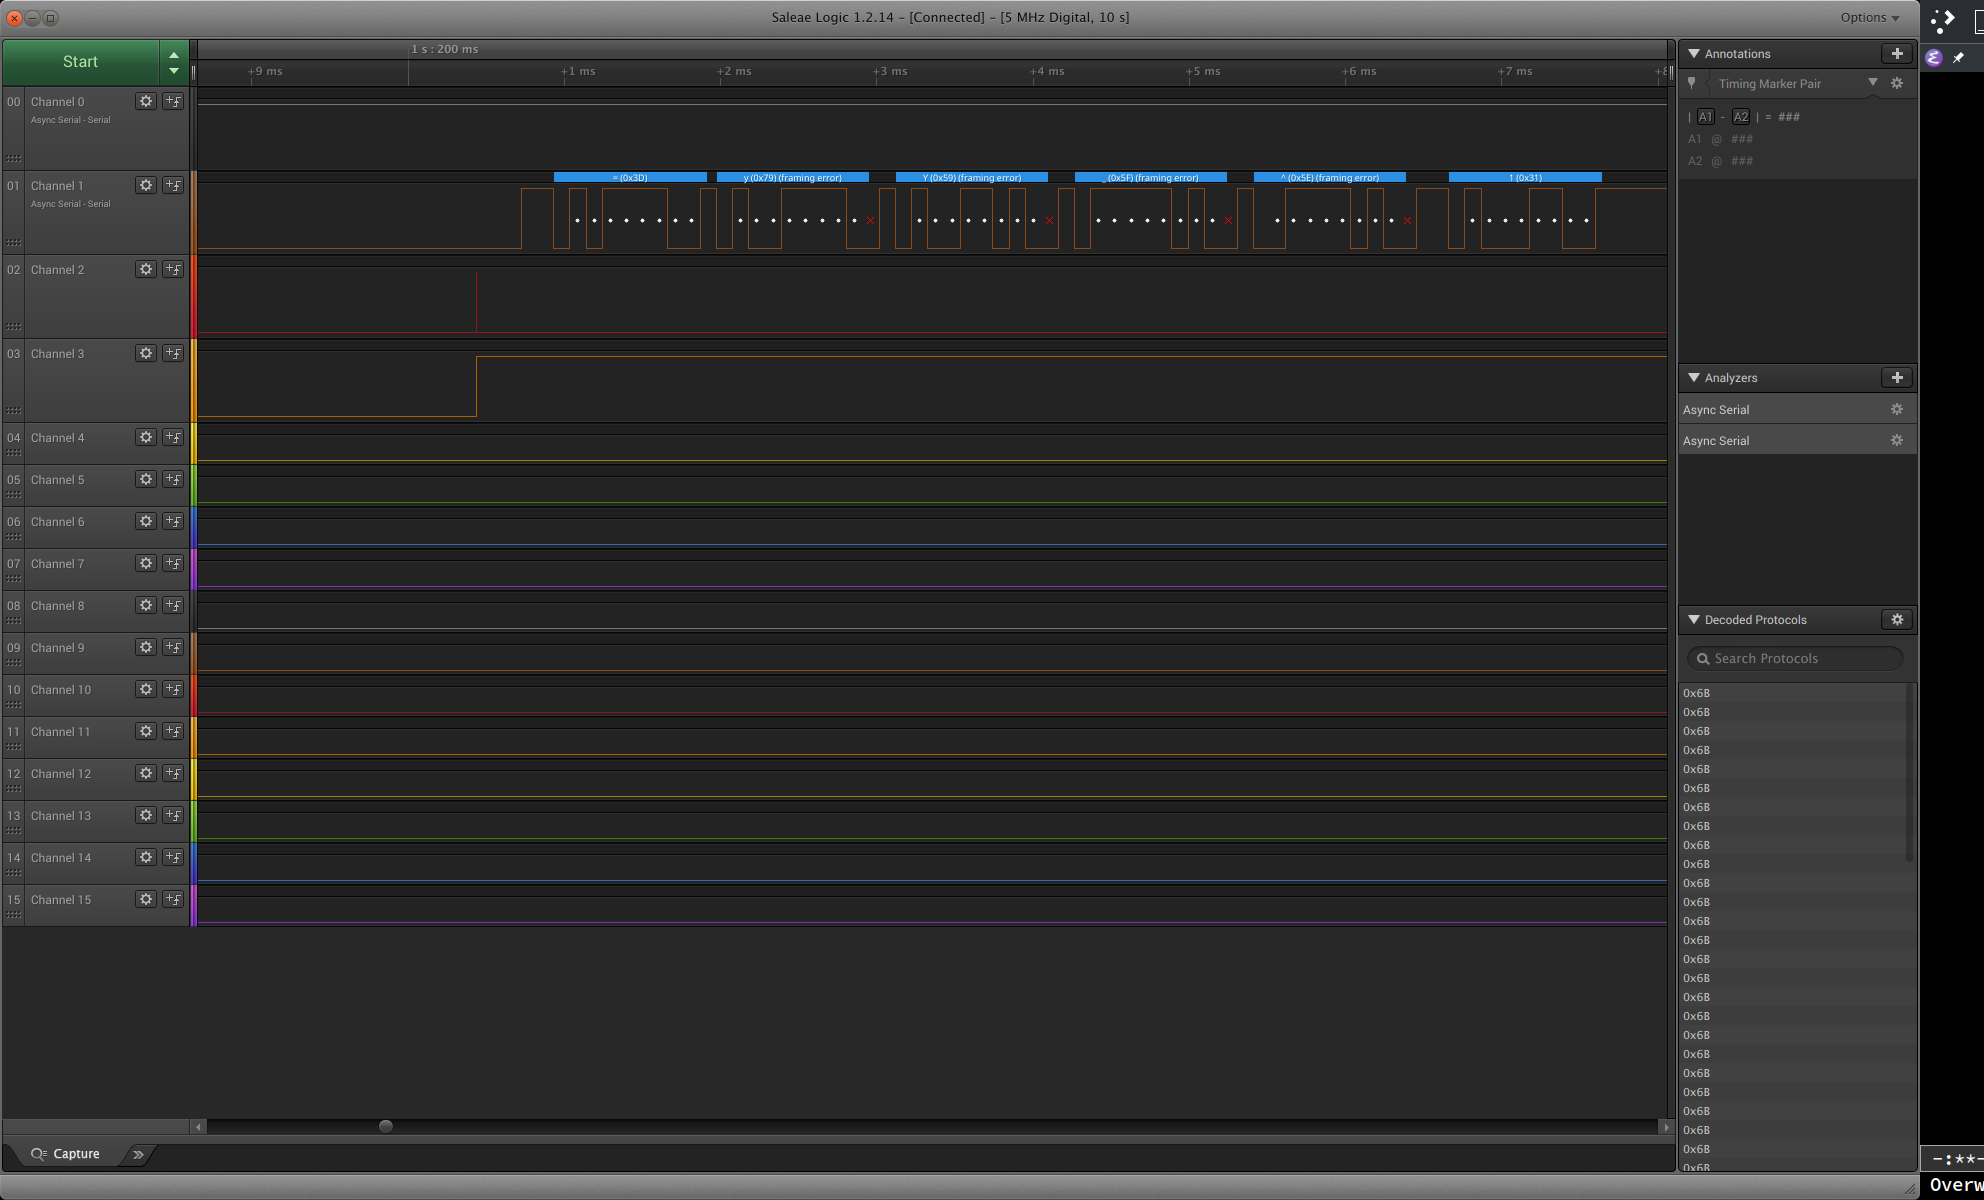This screenshot has width=1984, height=1200.
Task: Open Decoded Protocols settings gear
Action: click(x=1896, y=619)
